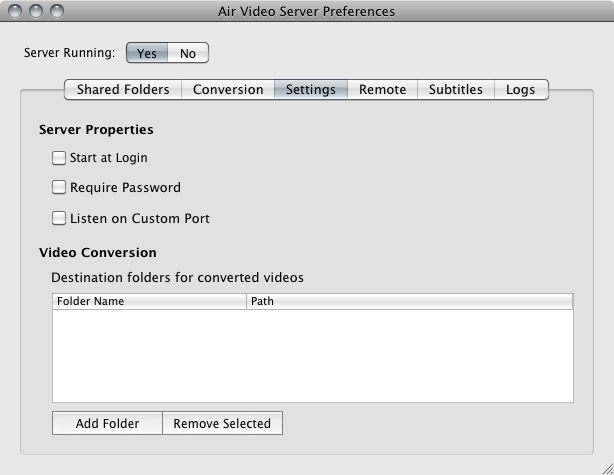Open the Subtitles tab
The height and width of the screenshot is (475, 614).
click(456, 90)
